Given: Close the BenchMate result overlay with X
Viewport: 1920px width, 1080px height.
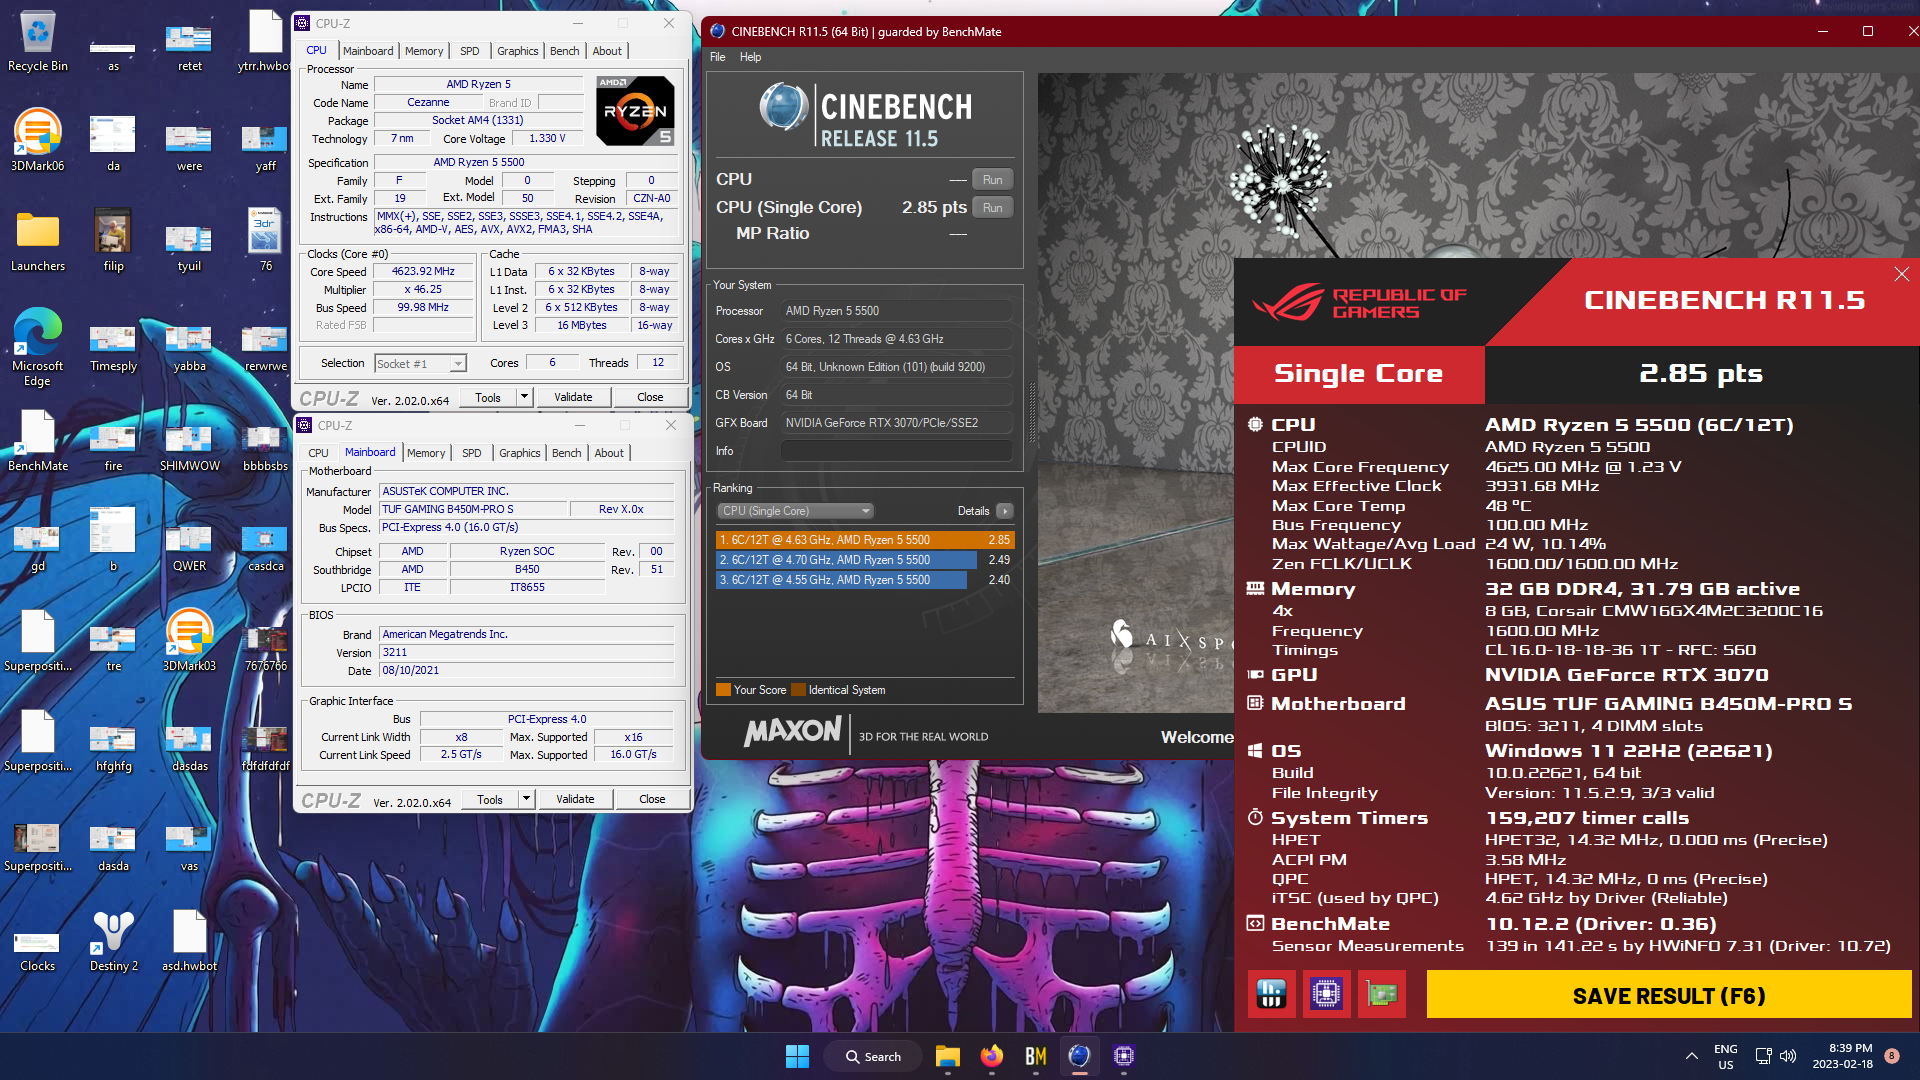Looking at the screenshot, I should [x=1901, y=274].
